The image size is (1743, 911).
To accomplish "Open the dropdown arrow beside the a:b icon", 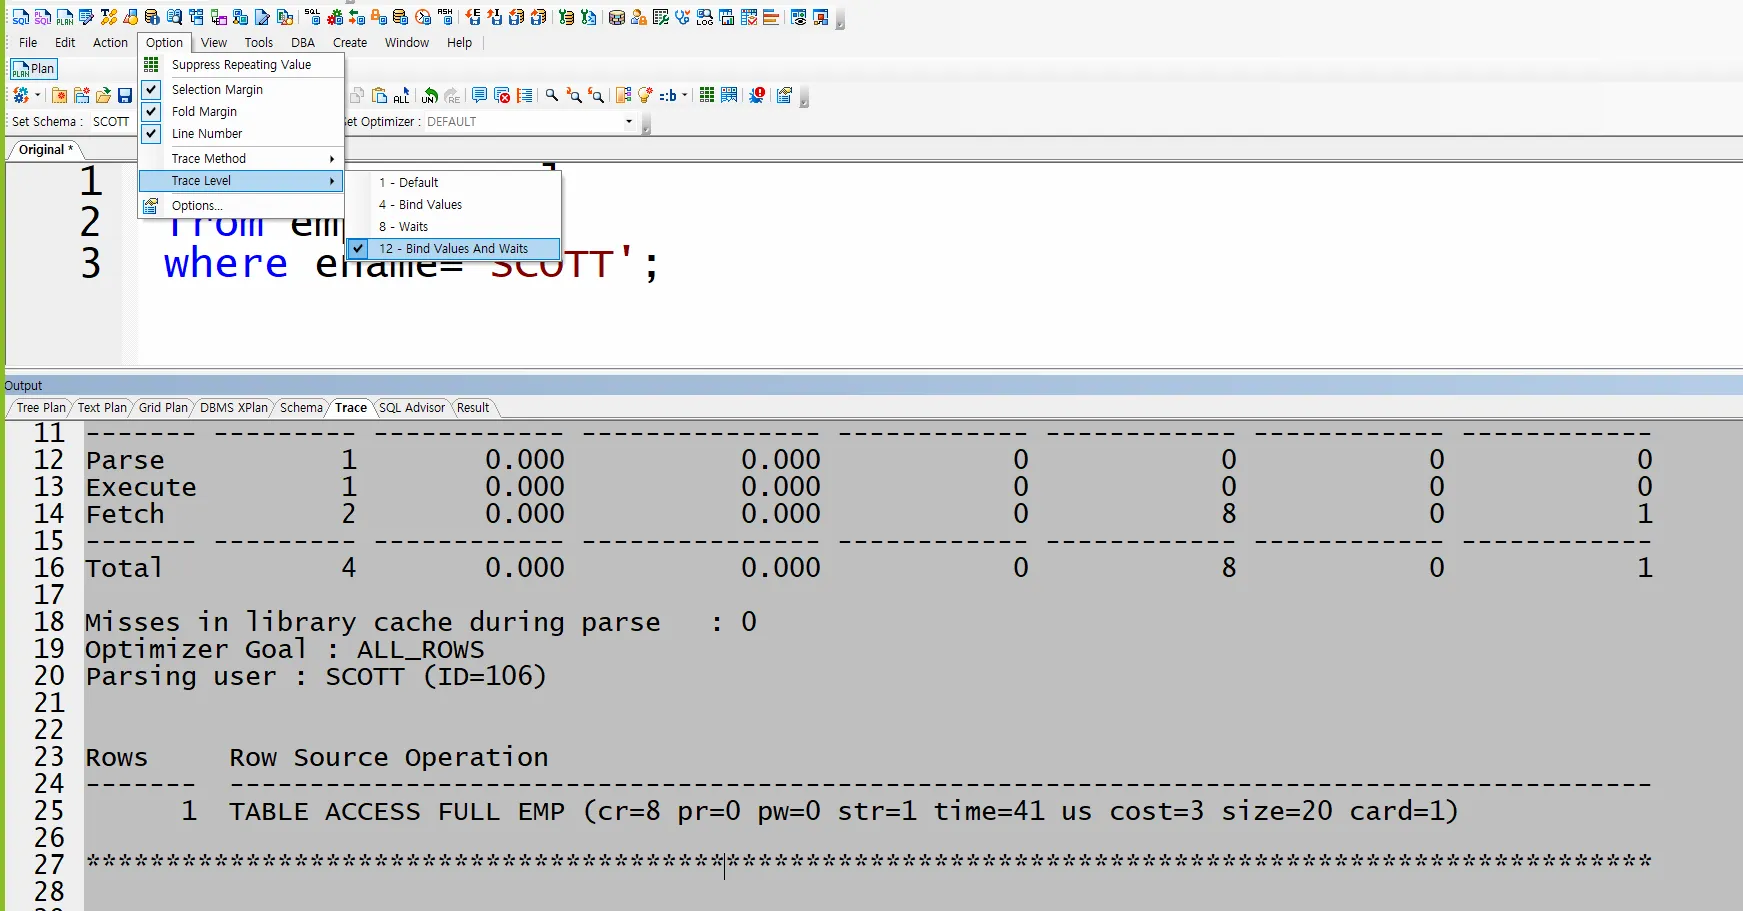I will (685, 95).
